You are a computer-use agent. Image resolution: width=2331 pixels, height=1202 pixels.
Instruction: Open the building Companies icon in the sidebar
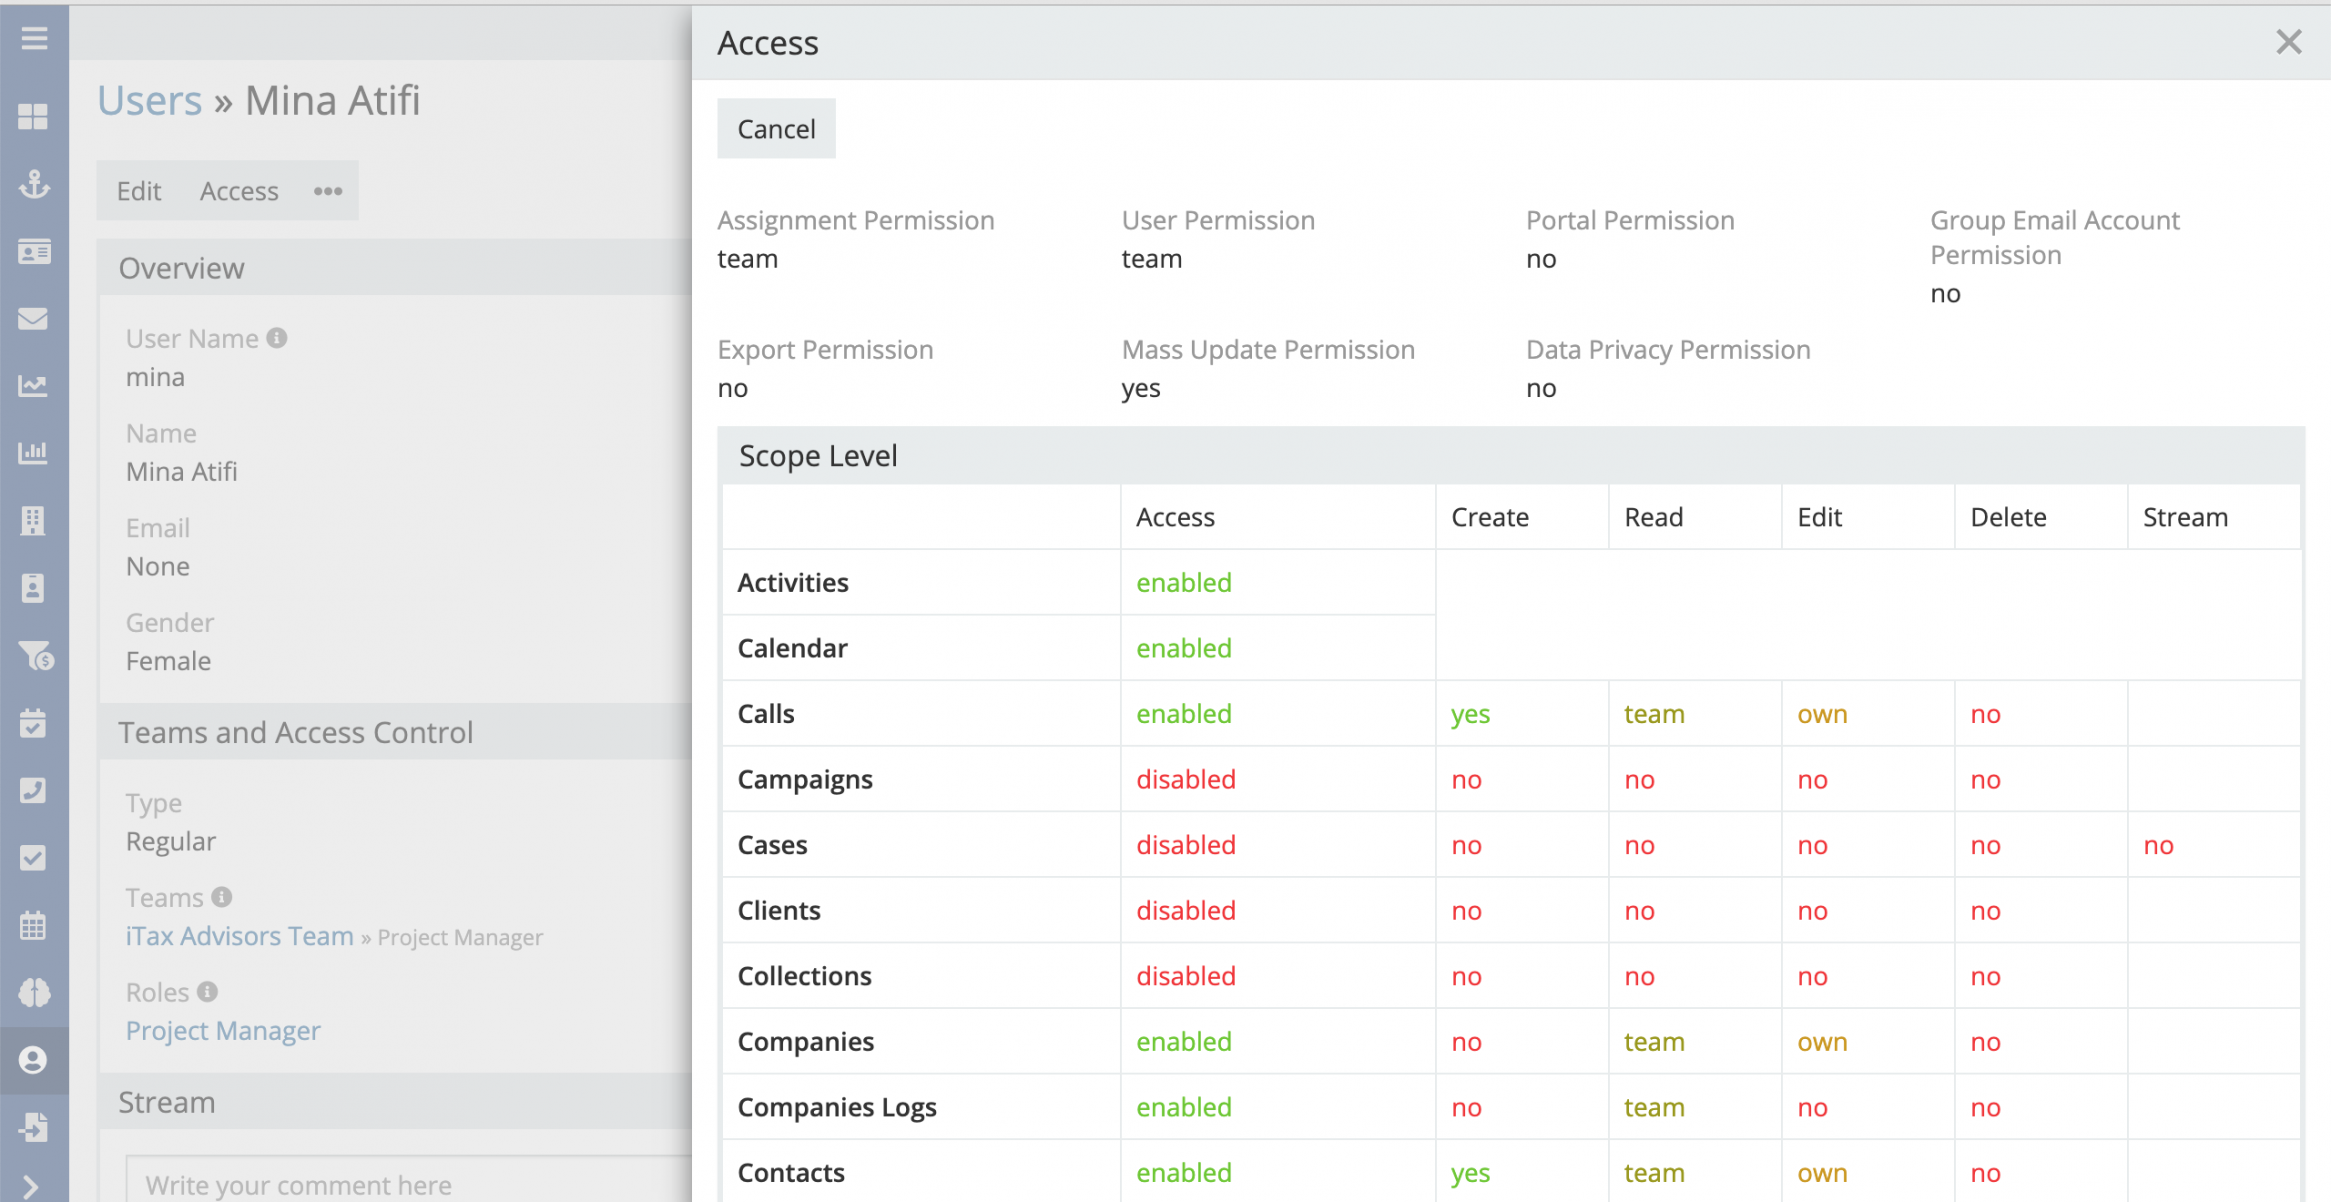coord(33,520)
